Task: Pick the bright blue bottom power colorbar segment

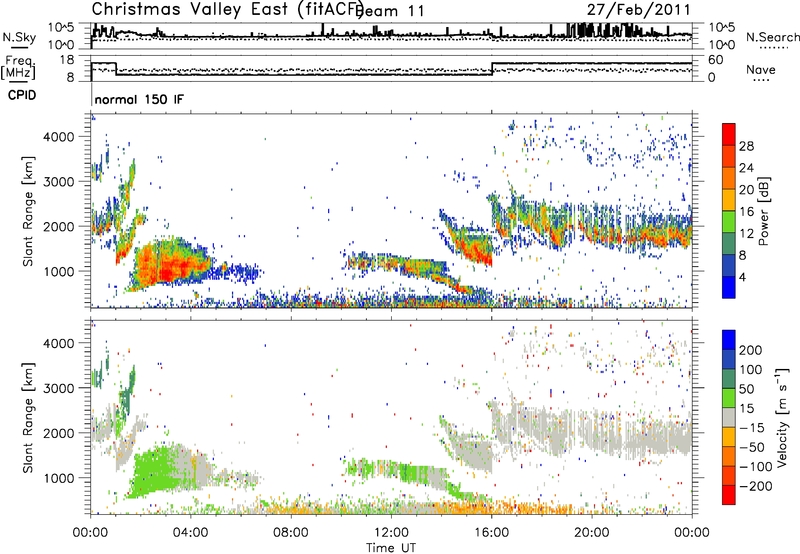Action: pyautogui.click(x=729, y=287)
